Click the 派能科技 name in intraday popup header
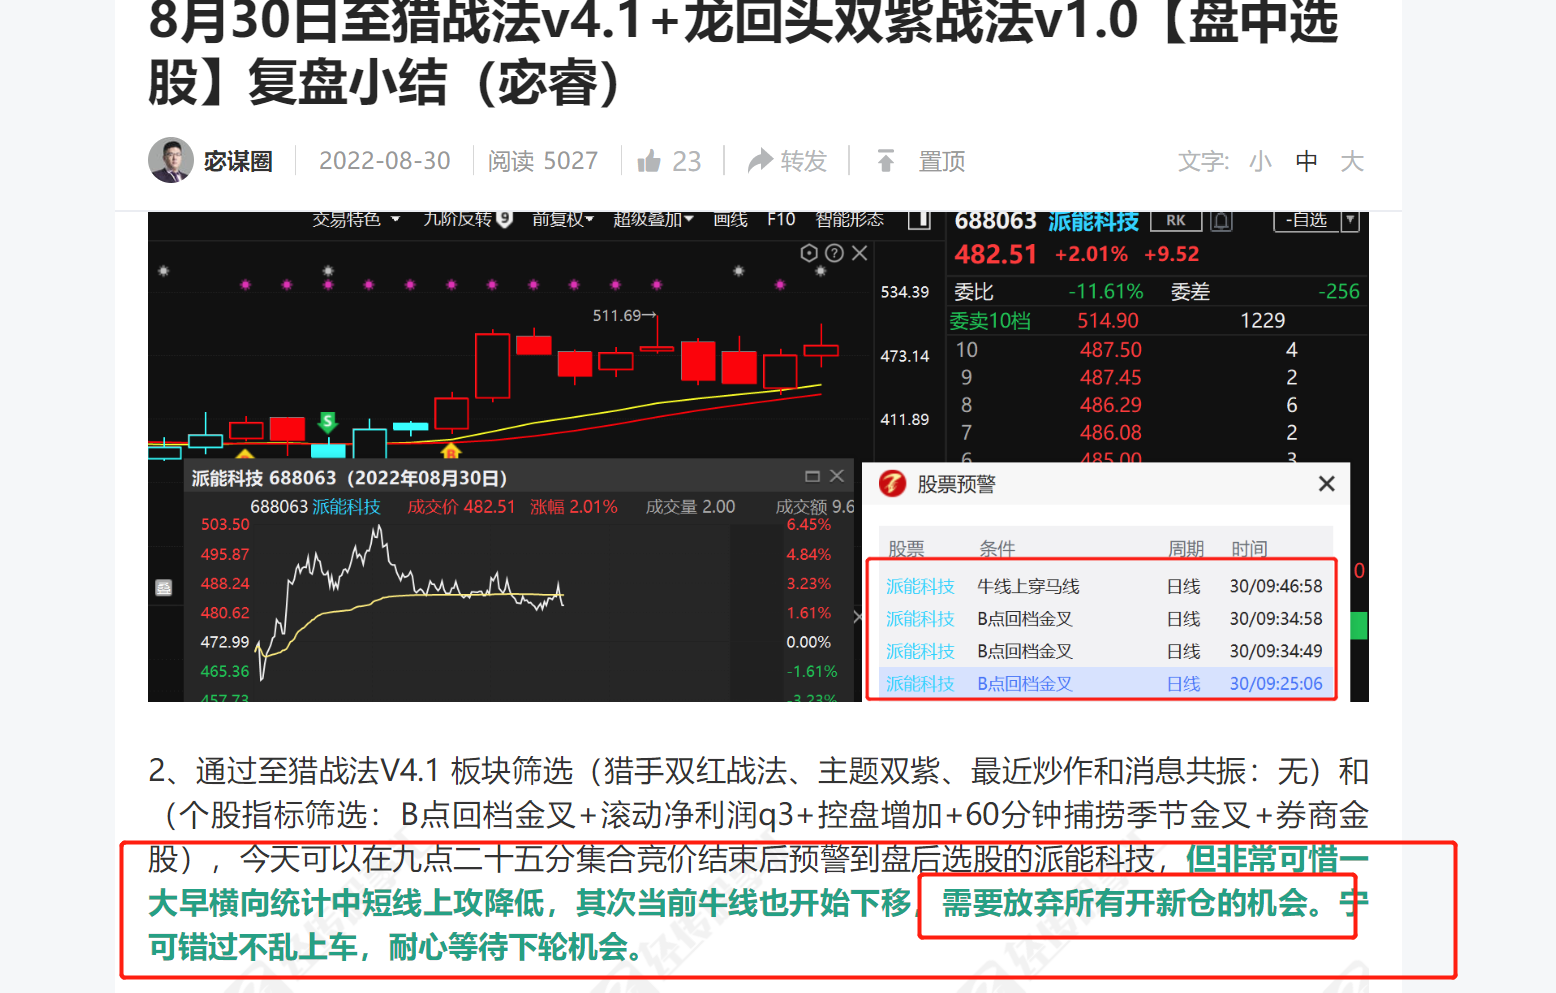This screenshot has width=1556, height=993. [346, 507]
